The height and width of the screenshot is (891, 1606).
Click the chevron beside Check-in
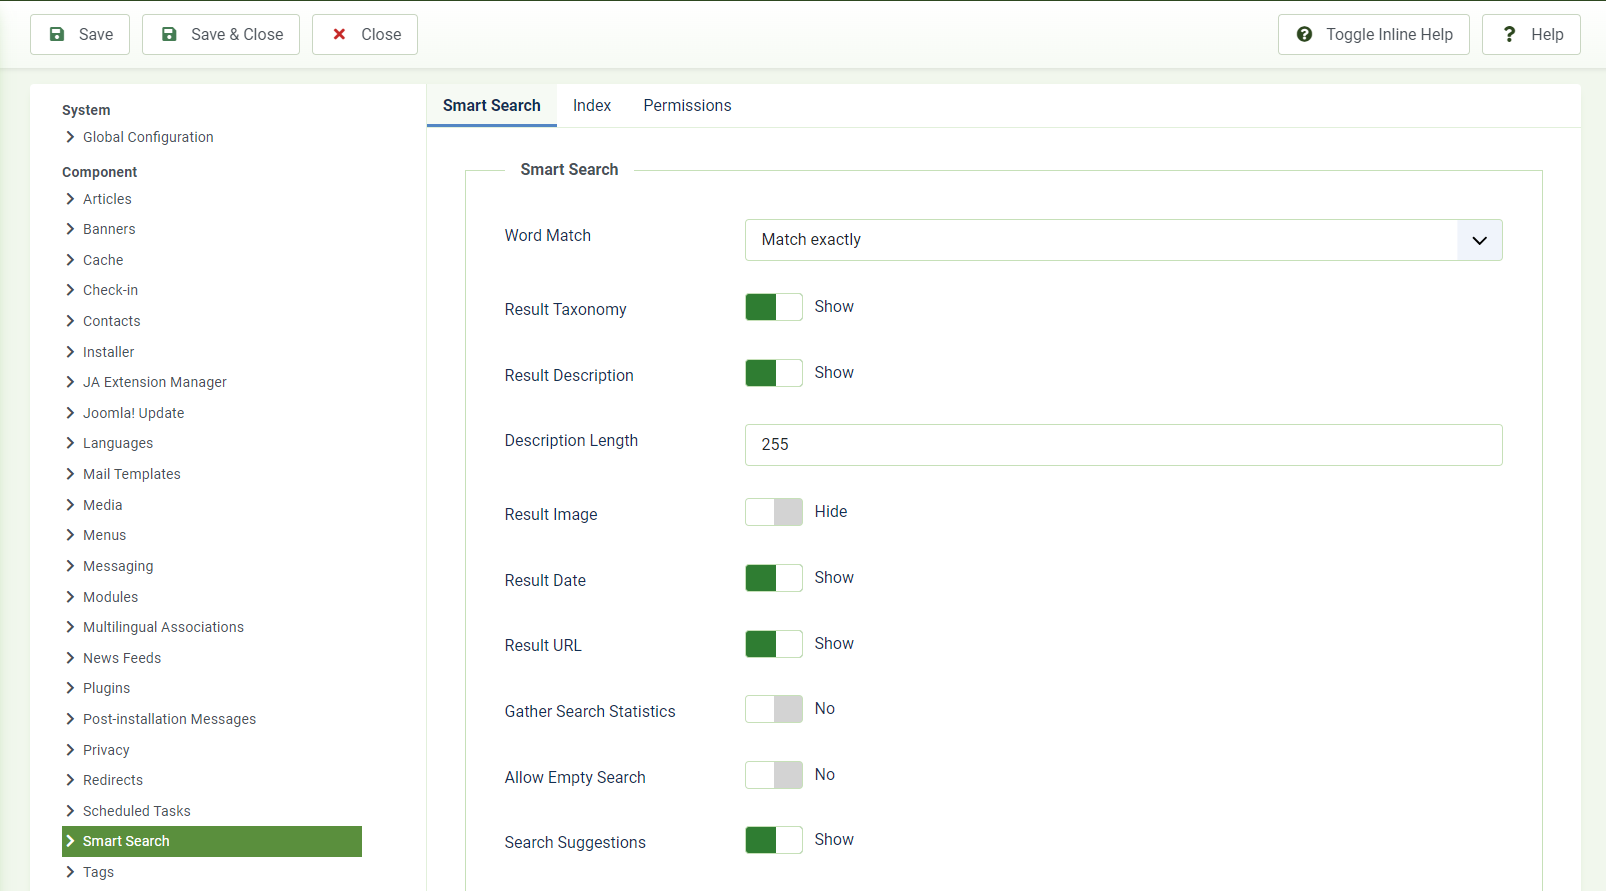70,290
